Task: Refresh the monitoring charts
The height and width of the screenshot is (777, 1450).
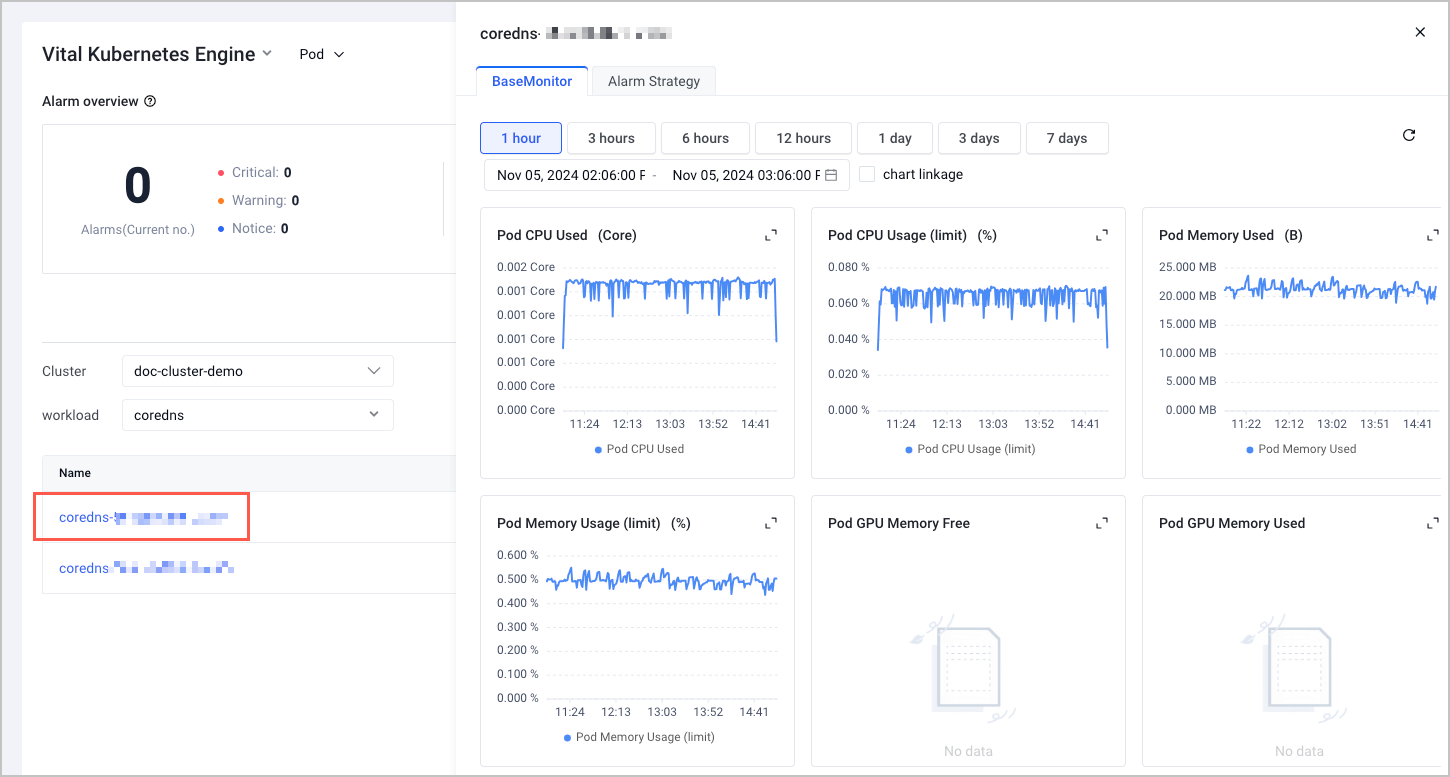Action: (1409, 135)
